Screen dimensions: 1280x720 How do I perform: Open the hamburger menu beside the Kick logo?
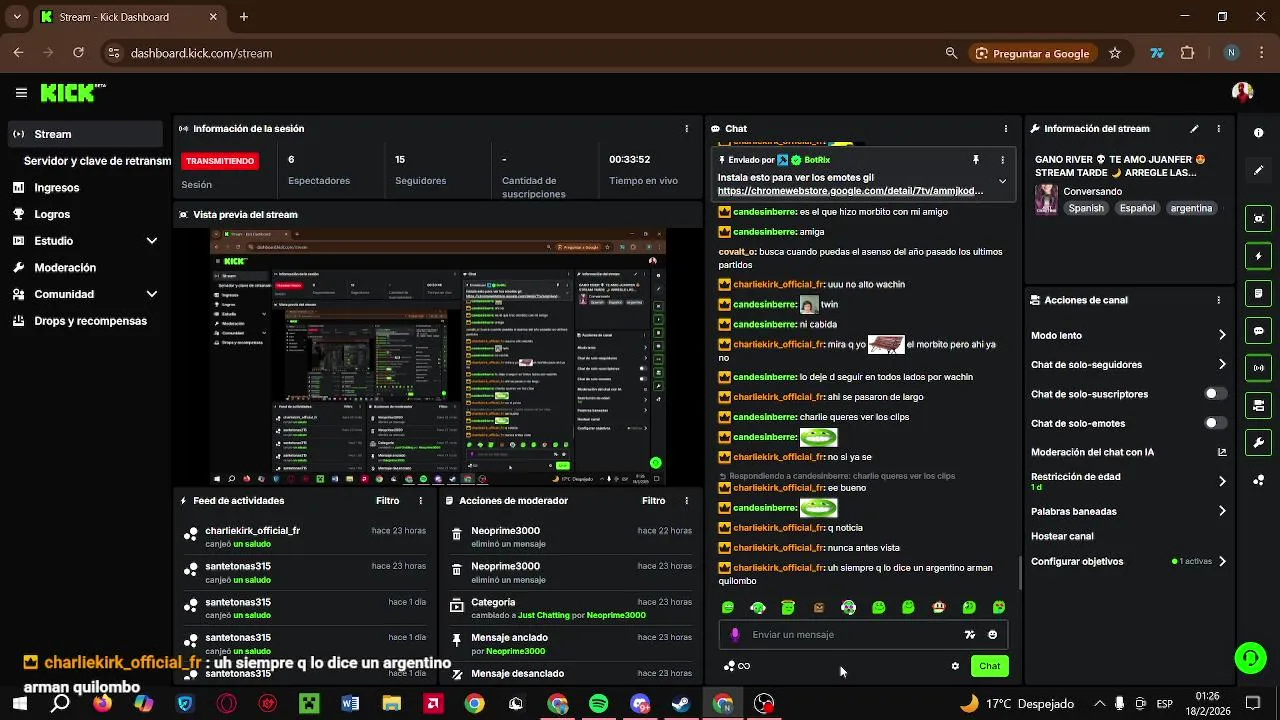pyautogui.click(x=21, y=93)
